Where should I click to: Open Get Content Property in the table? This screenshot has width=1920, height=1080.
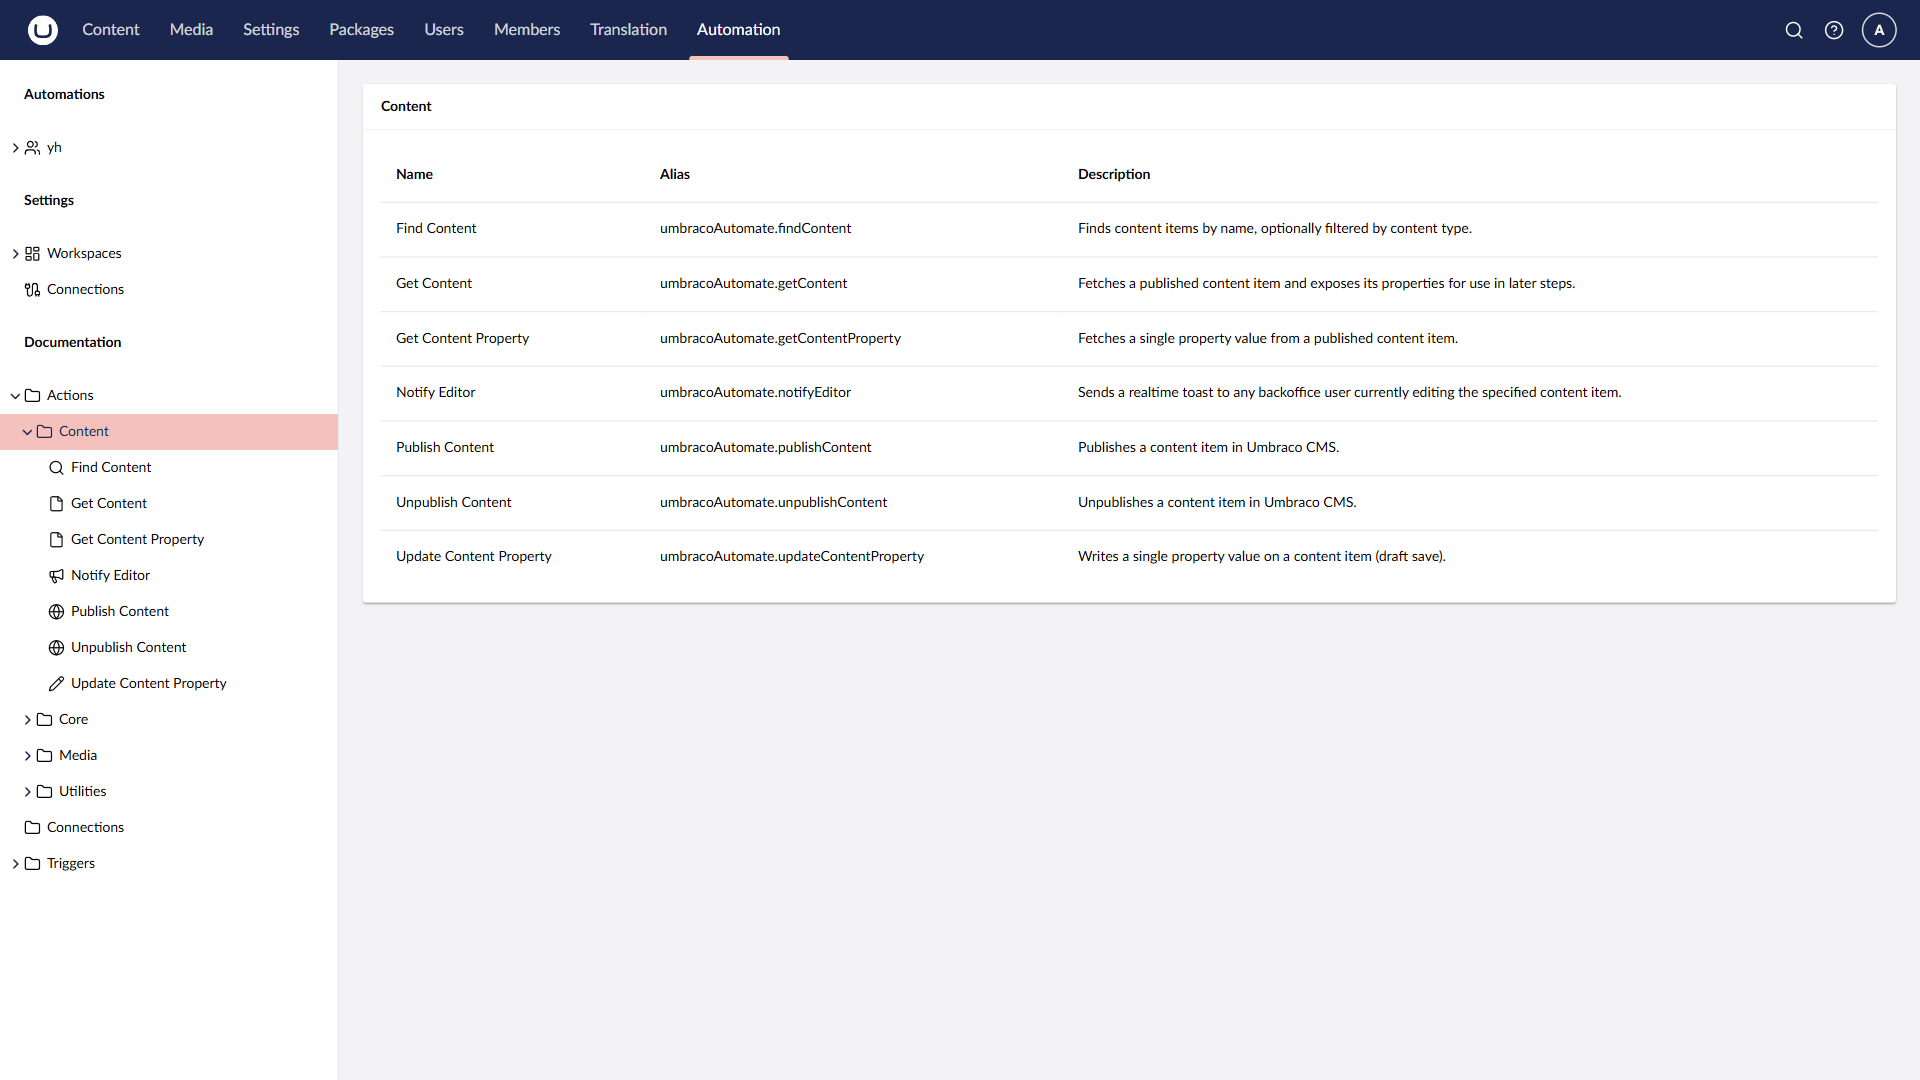[x=462, y=339]
